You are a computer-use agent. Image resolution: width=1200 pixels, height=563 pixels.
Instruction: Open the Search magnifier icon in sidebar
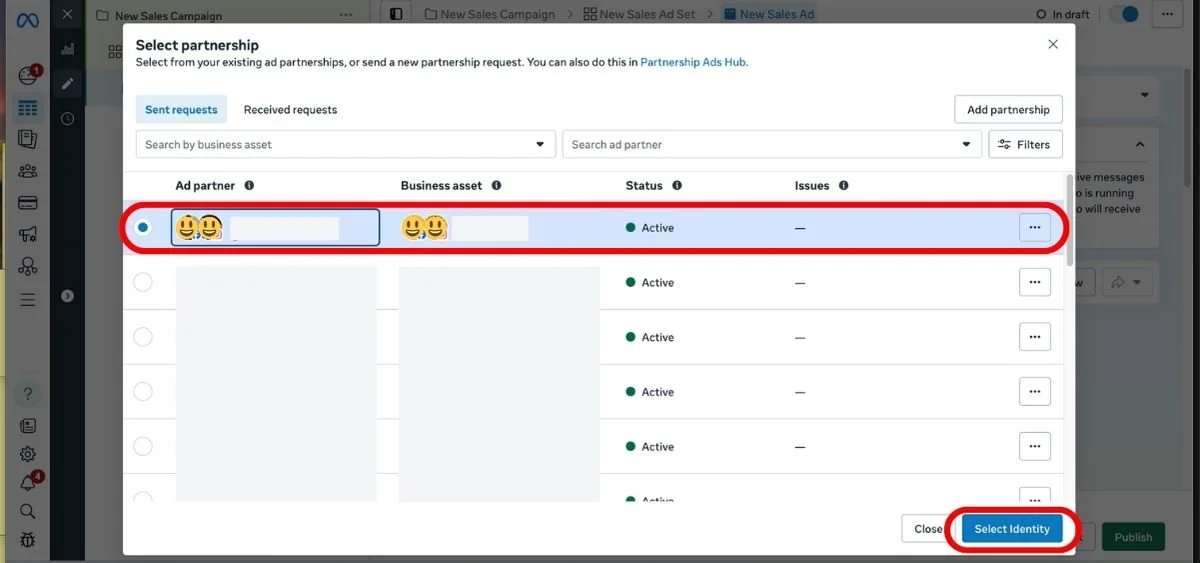pos(28,511)
